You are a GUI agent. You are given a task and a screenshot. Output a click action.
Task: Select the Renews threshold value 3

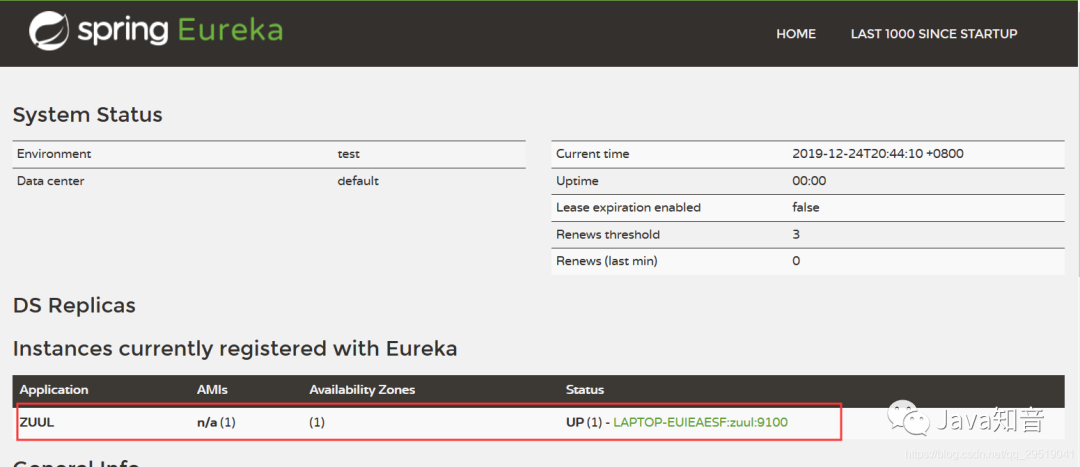pos(796,234)
